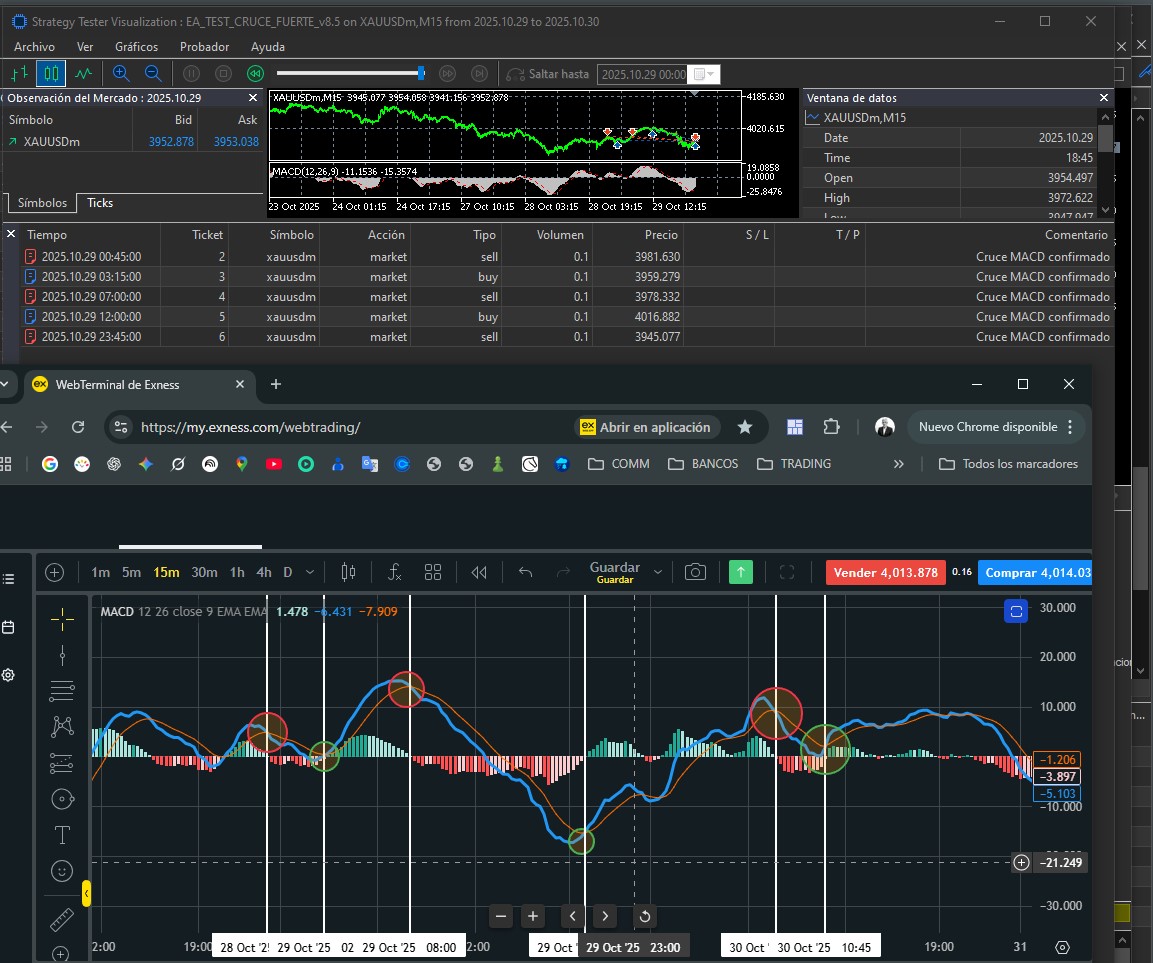1153x963 pixels.
Task: Click zoom in magnifier in Strategy Tester
Action: (x=121, y=73)
